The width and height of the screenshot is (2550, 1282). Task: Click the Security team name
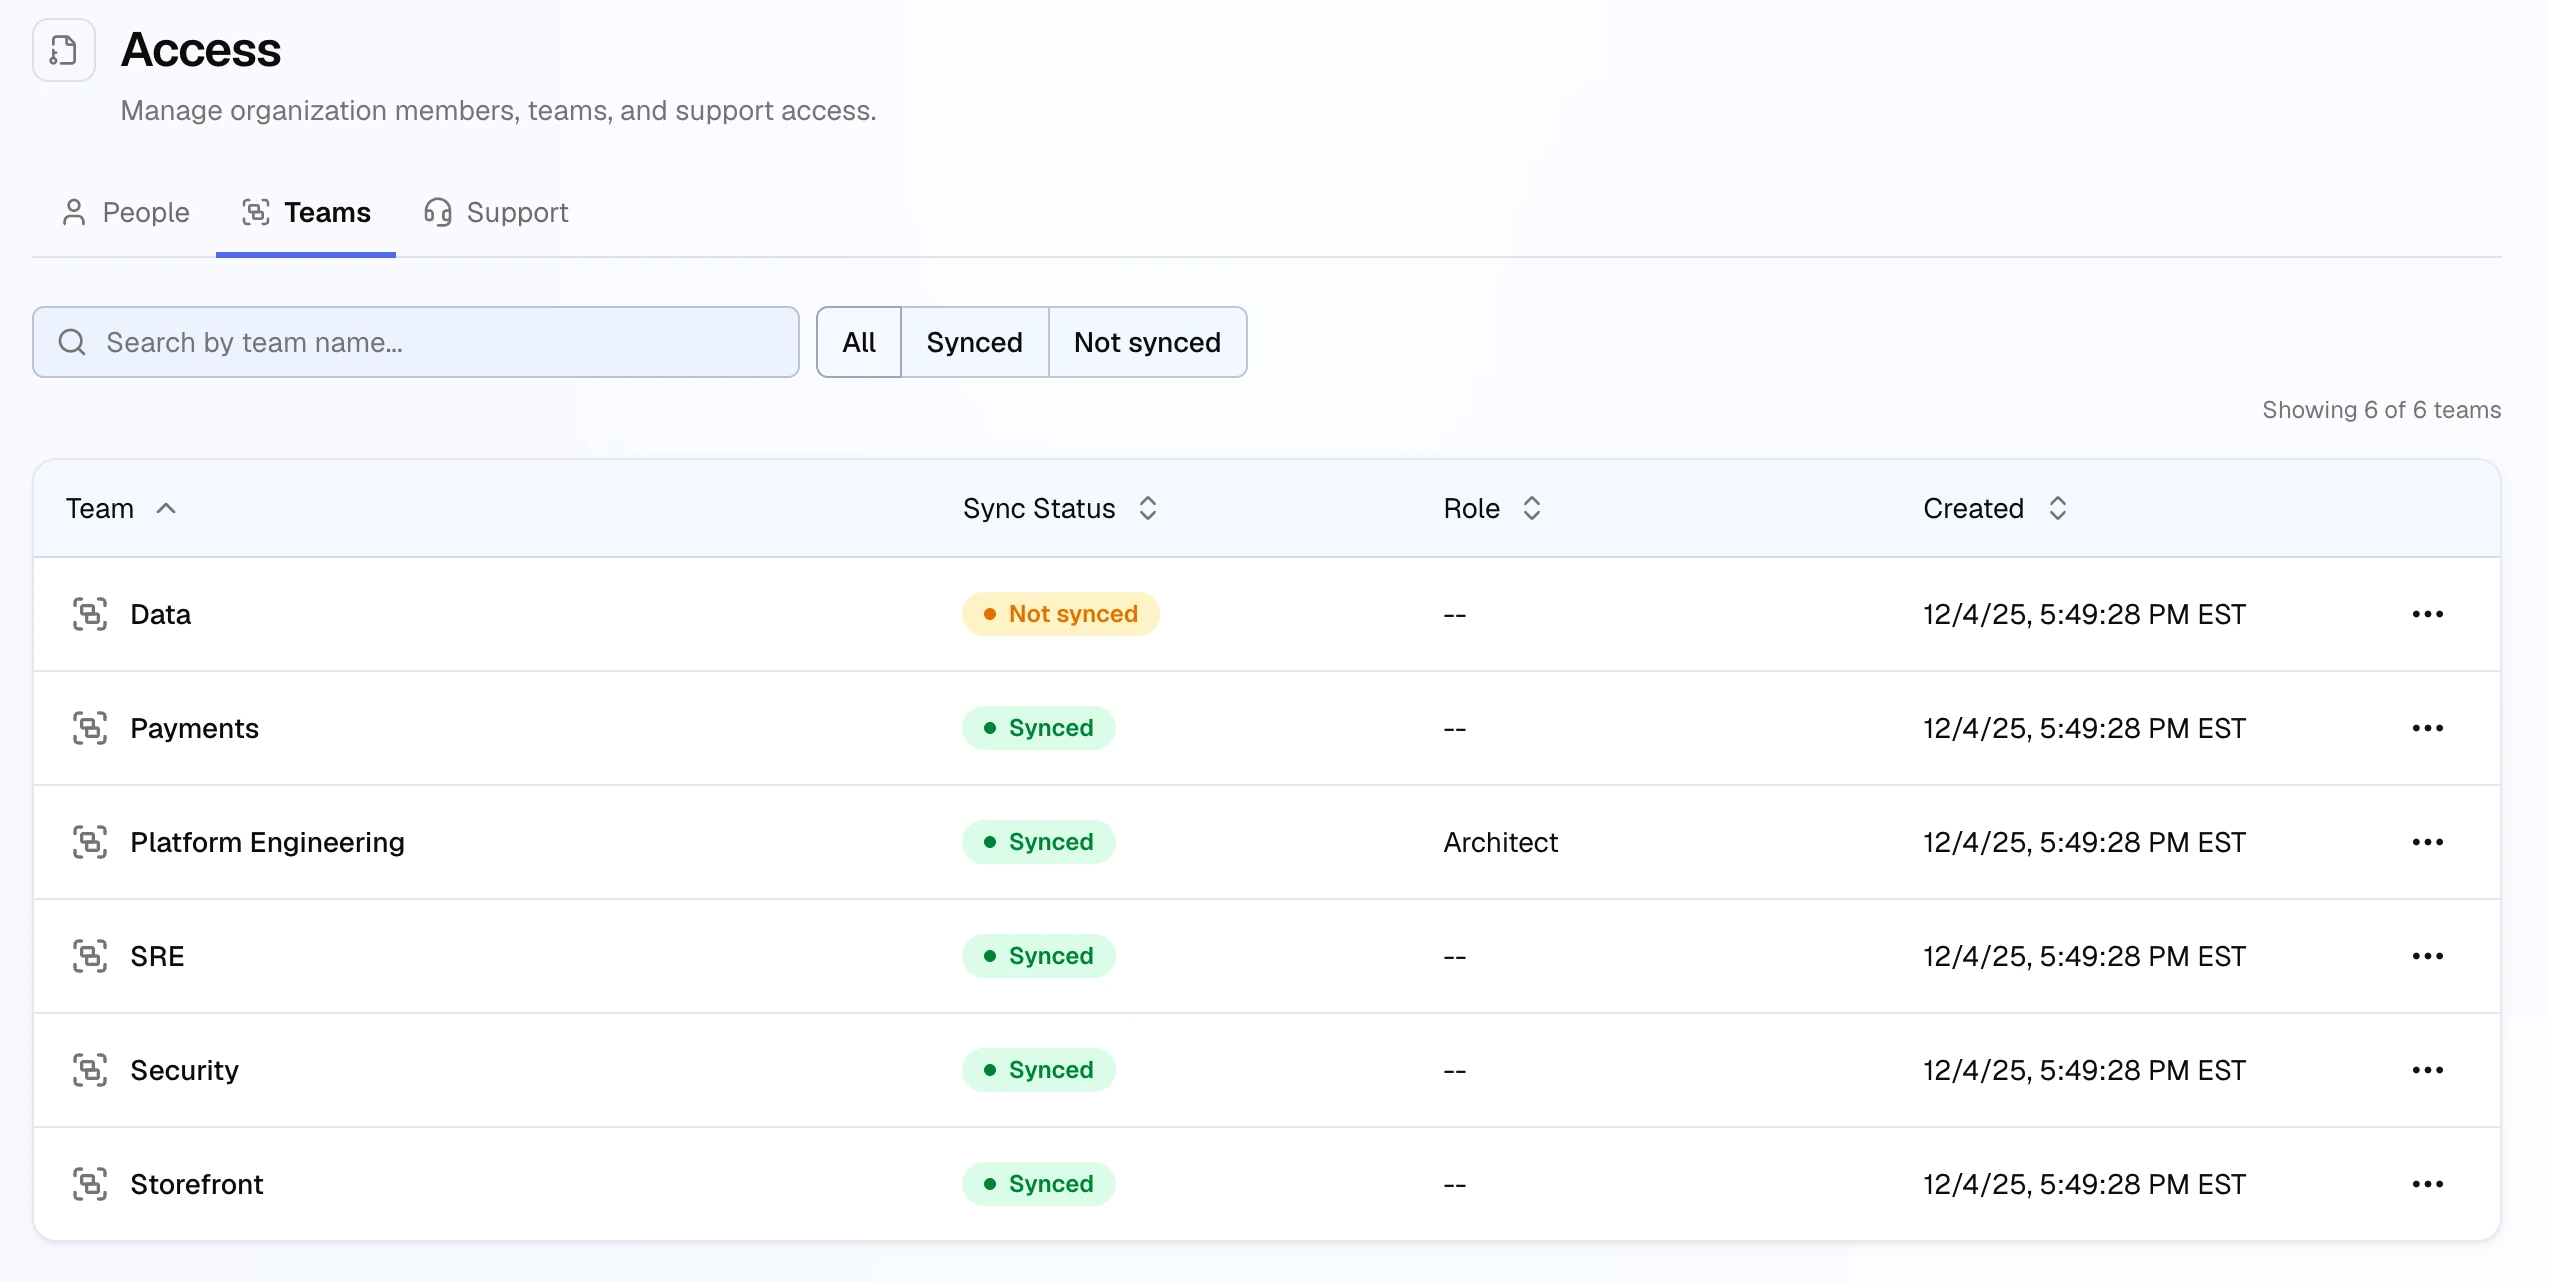click(184, 1070)
